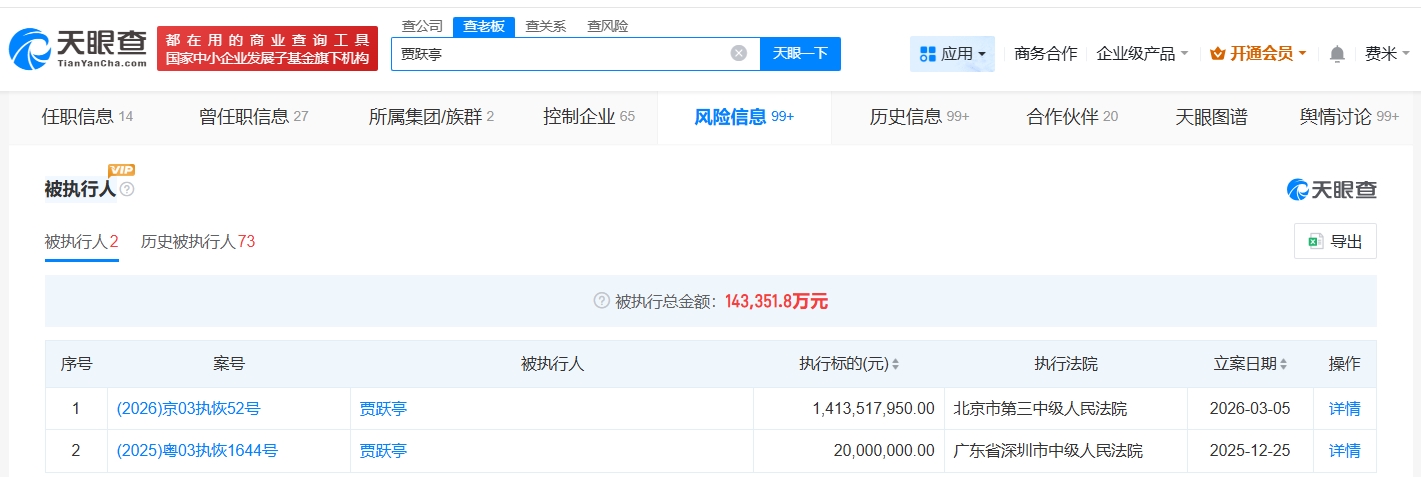This screenshot has height=477, width=1421.
Task: Click the 商务合作 link
Action: pos(1045,54)
